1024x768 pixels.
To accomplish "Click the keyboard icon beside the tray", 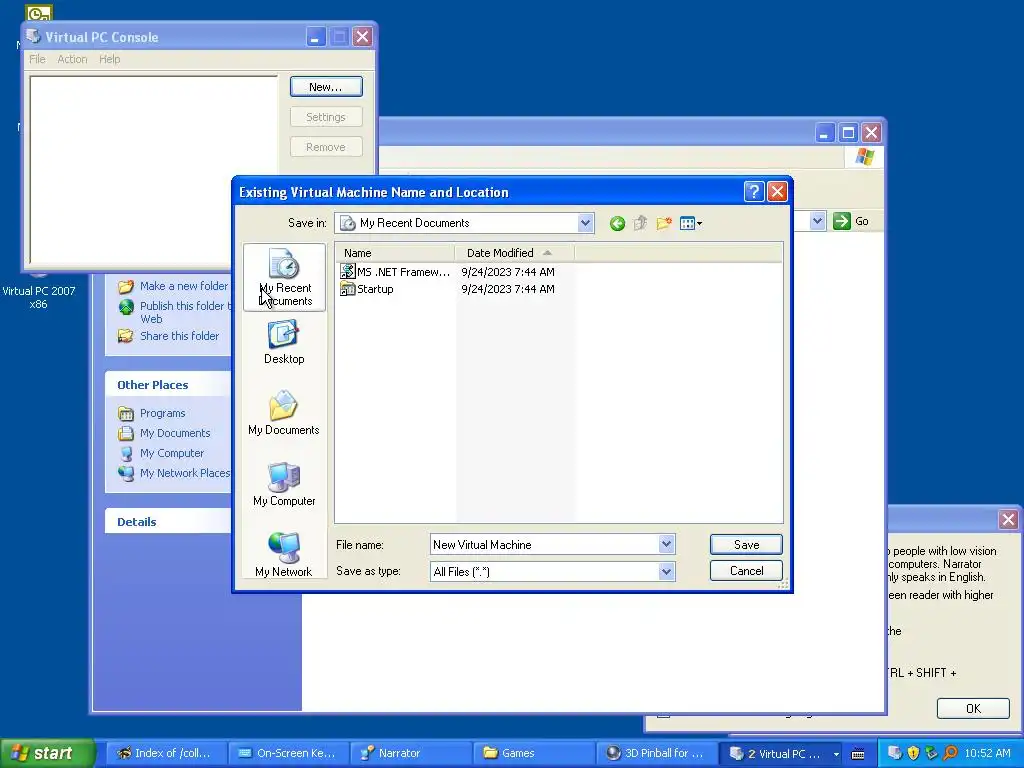I will [858, 754].
